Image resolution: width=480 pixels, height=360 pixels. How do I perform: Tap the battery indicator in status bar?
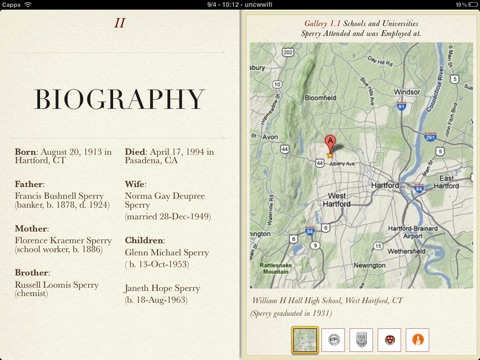point(473,5)
